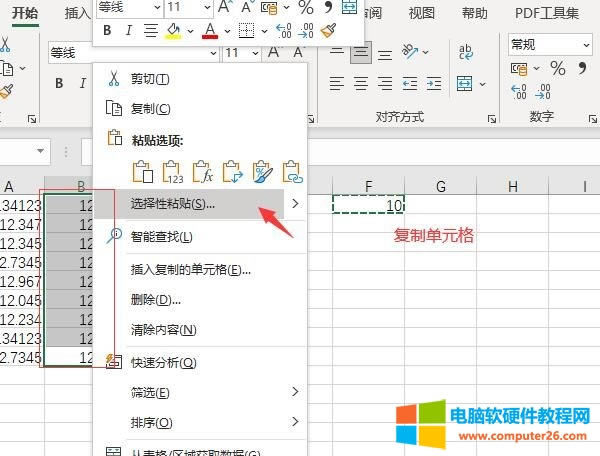This screenshot has width=600, height=456.
Task: Expand the 排序(O) submenu
Action: coord(295,422)
